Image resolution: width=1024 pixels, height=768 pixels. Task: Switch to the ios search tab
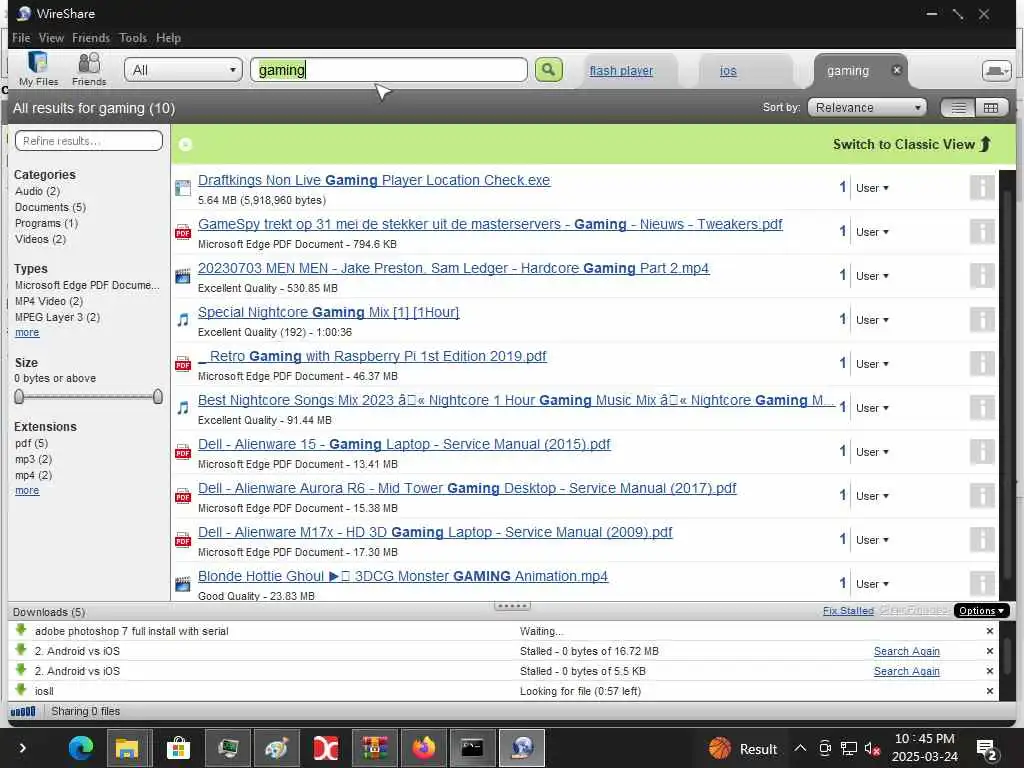pos(728,71)
